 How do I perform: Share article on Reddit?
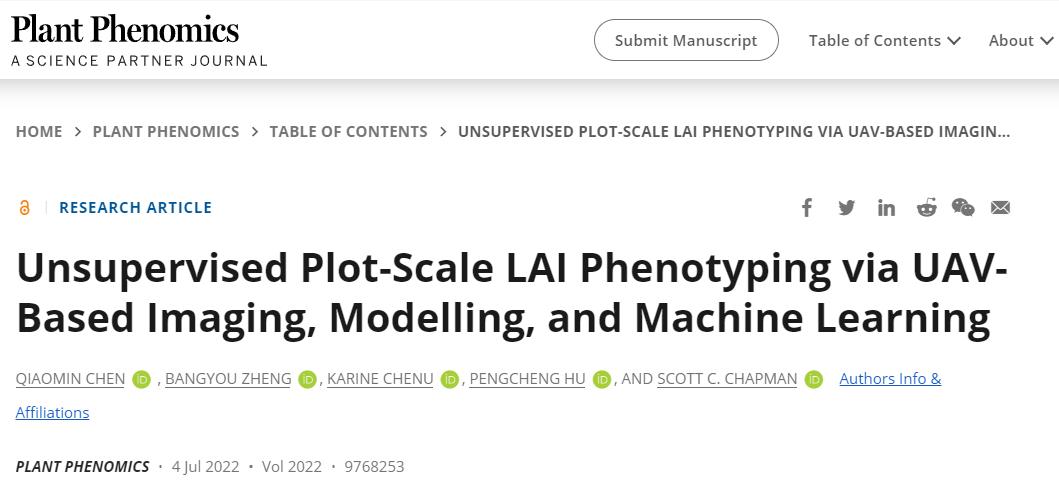[x=926, y=207]
